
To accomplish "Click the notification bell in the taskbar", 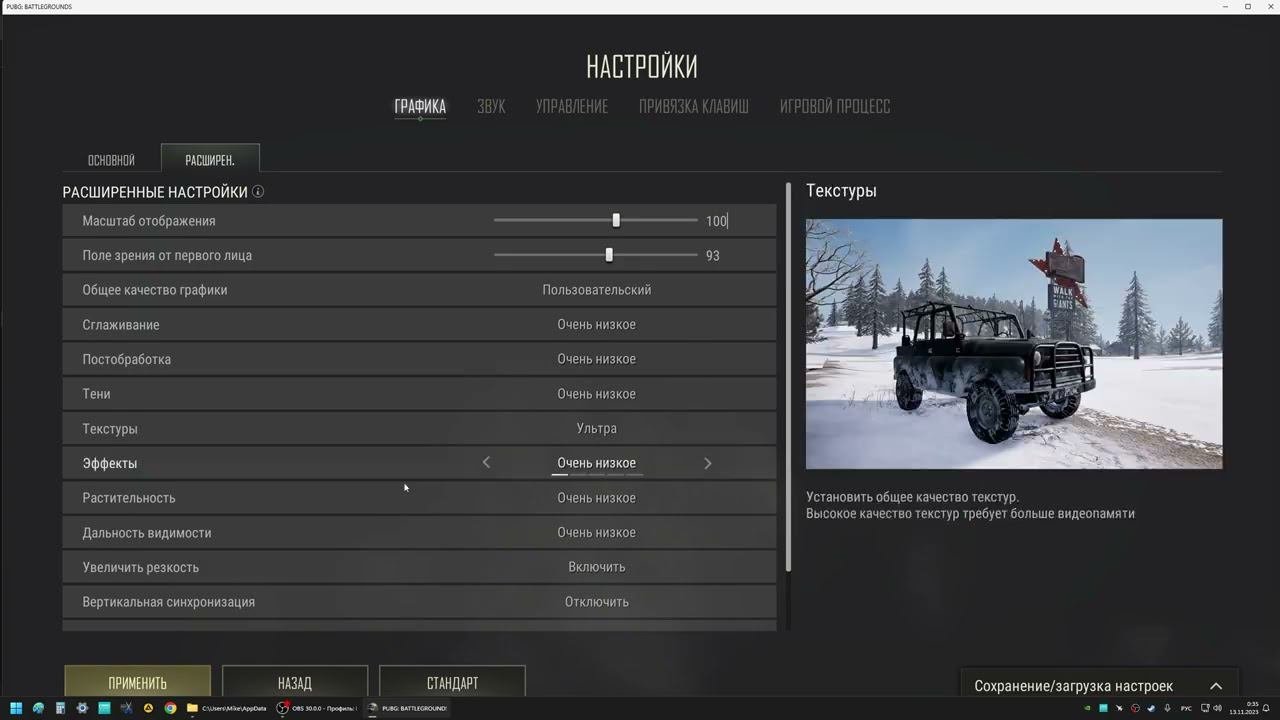I will click(x=1266, y=708).
